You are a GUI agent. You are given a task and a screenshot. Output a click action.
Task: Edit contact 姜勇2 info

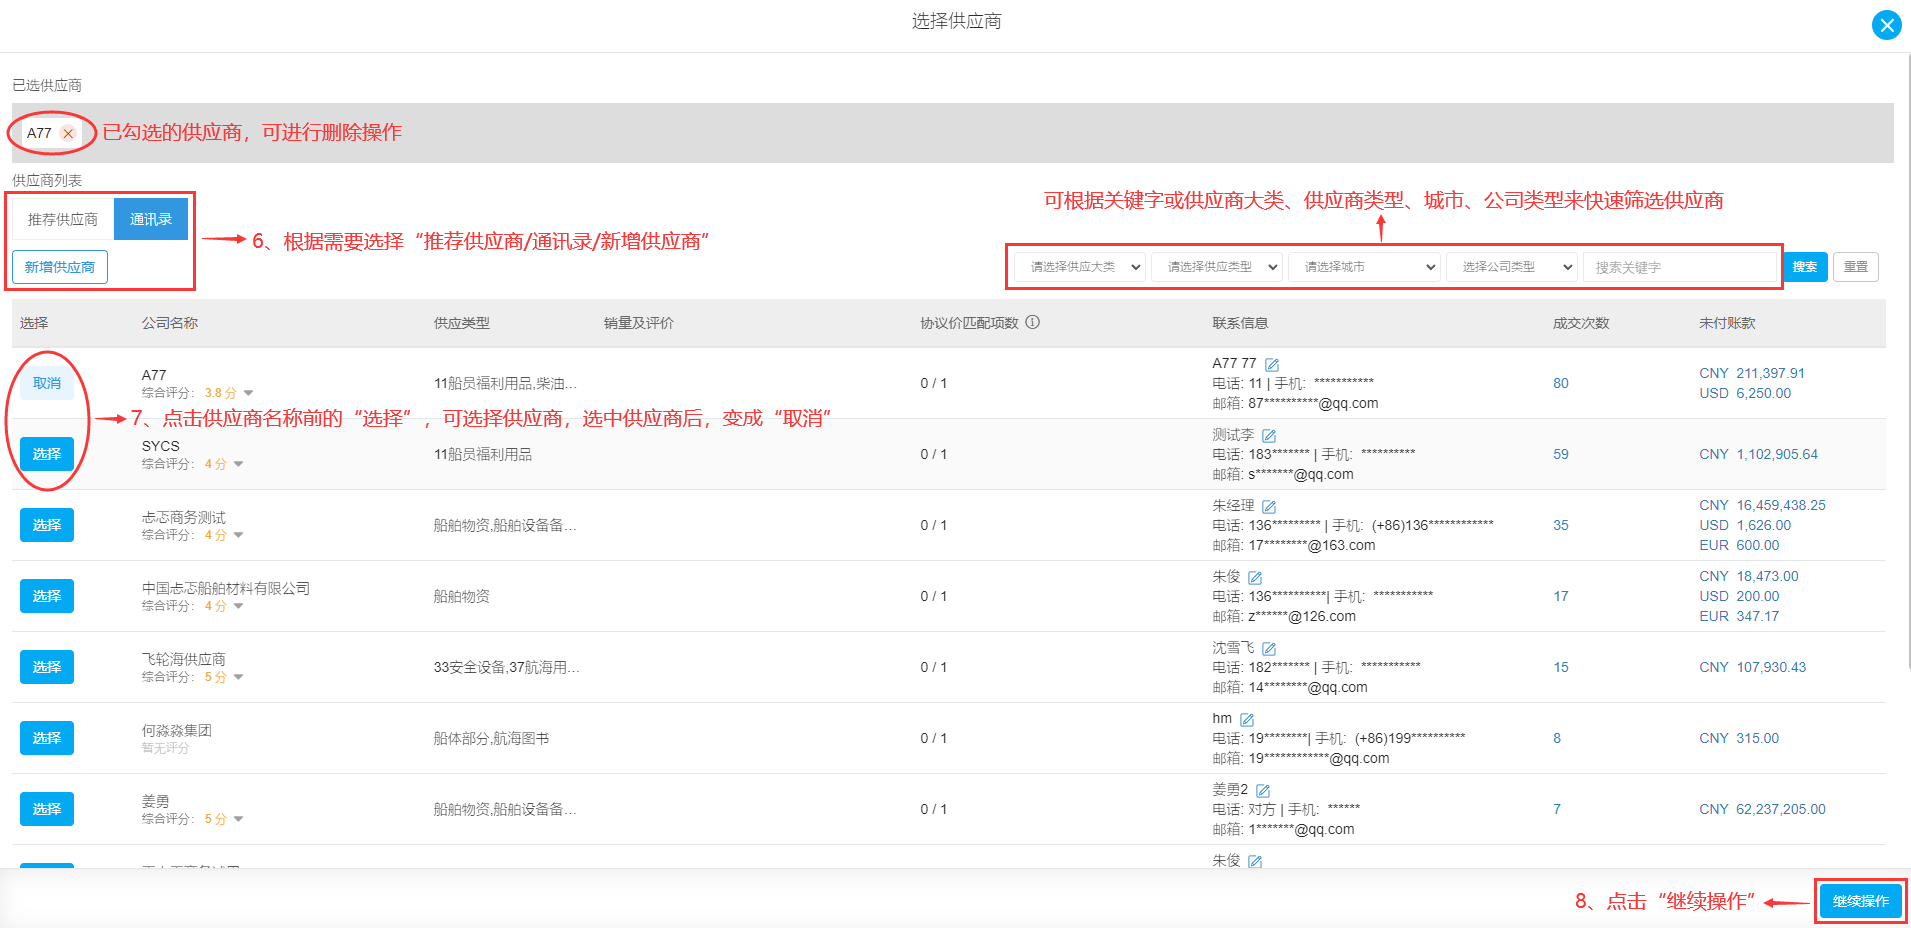click(x=1263, y=791)
